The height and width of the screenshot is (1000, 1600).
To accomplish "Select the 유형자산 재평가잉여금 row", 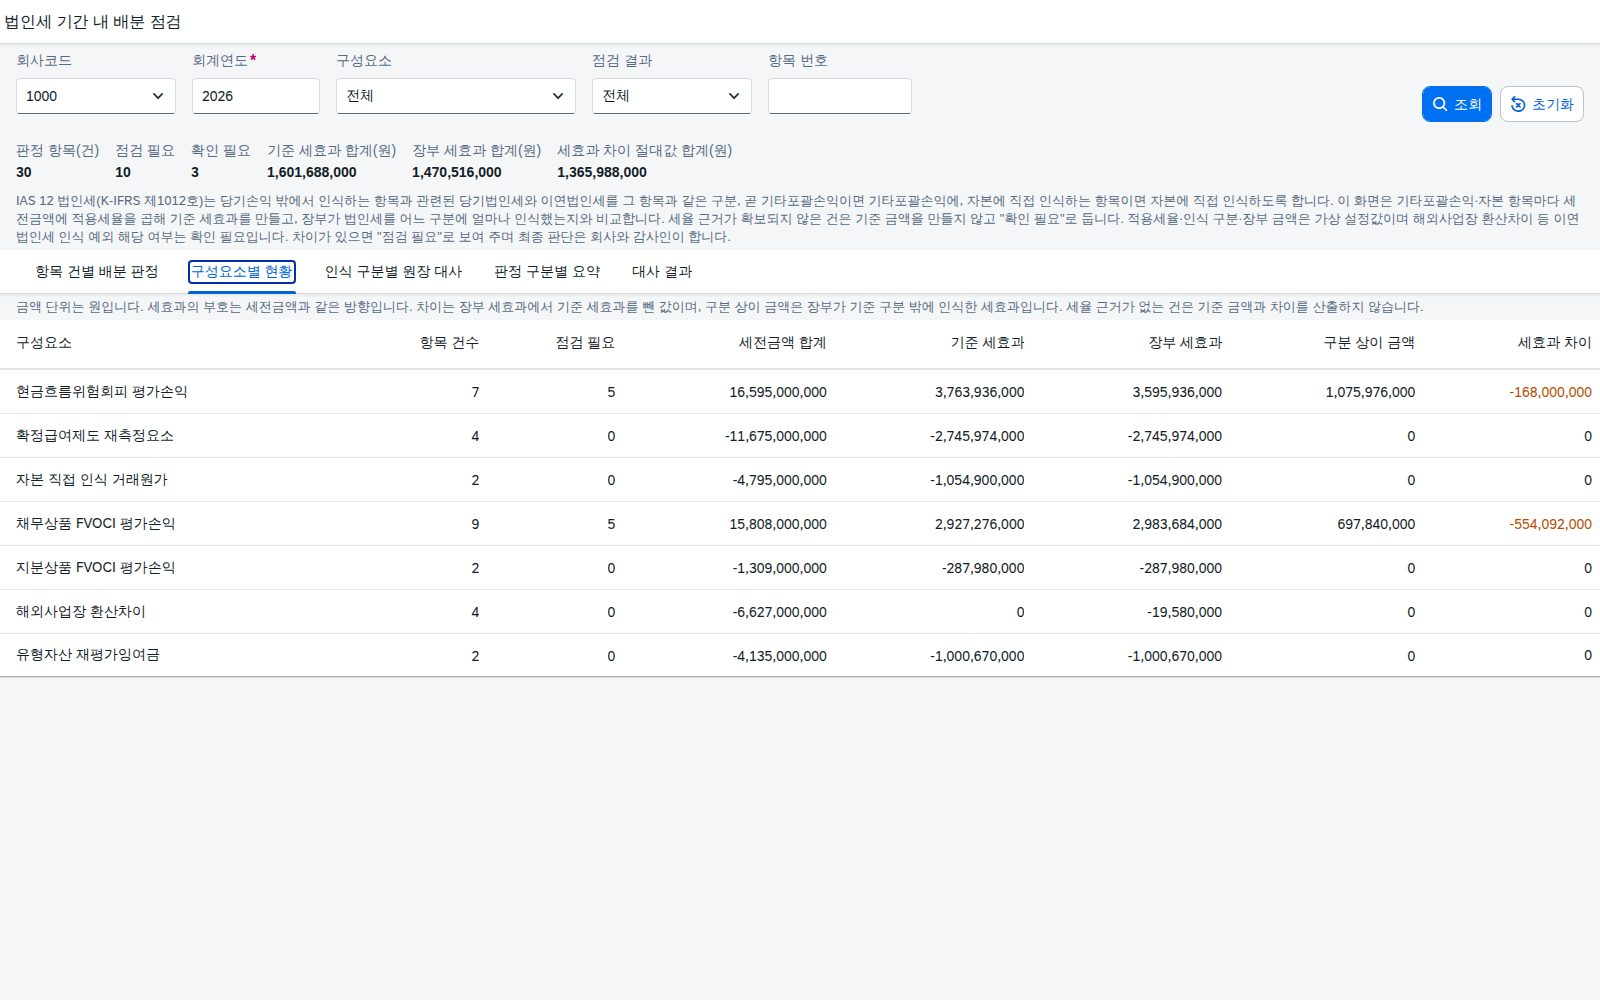I will [x=800, y=656].
